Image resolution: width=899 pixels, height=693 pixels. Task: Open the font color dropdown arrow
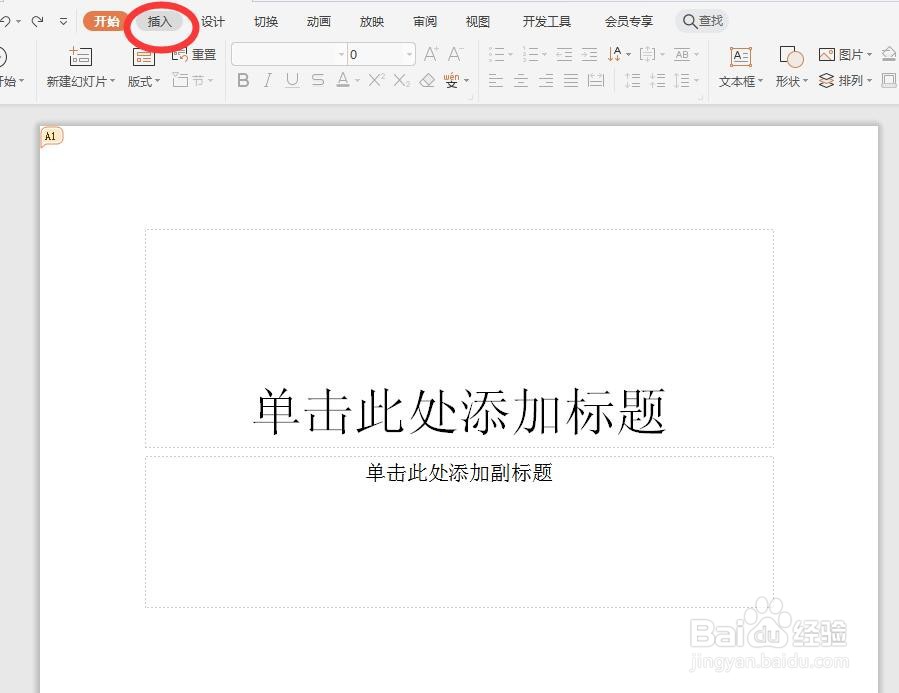click(x=356, y=82)
